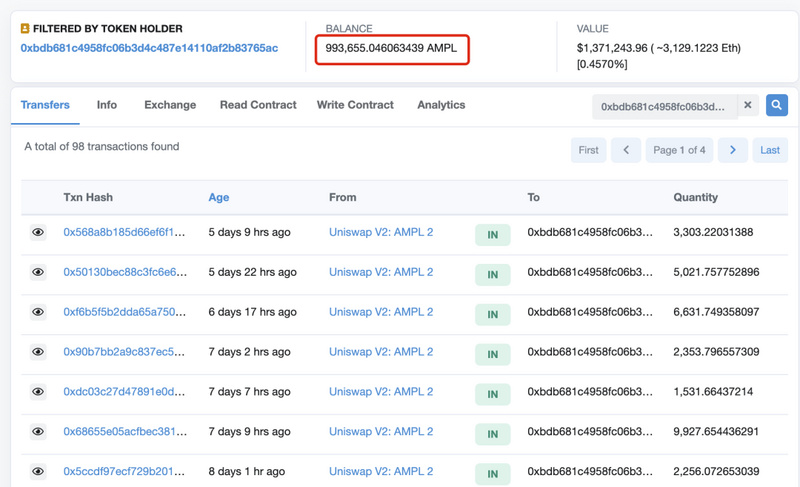Open Uniswap V2: AMPL 2 in 6 days 17 hrs row
Image resolution: width=800 pixels, height=487 pixels.
click(x=381, y=312)
